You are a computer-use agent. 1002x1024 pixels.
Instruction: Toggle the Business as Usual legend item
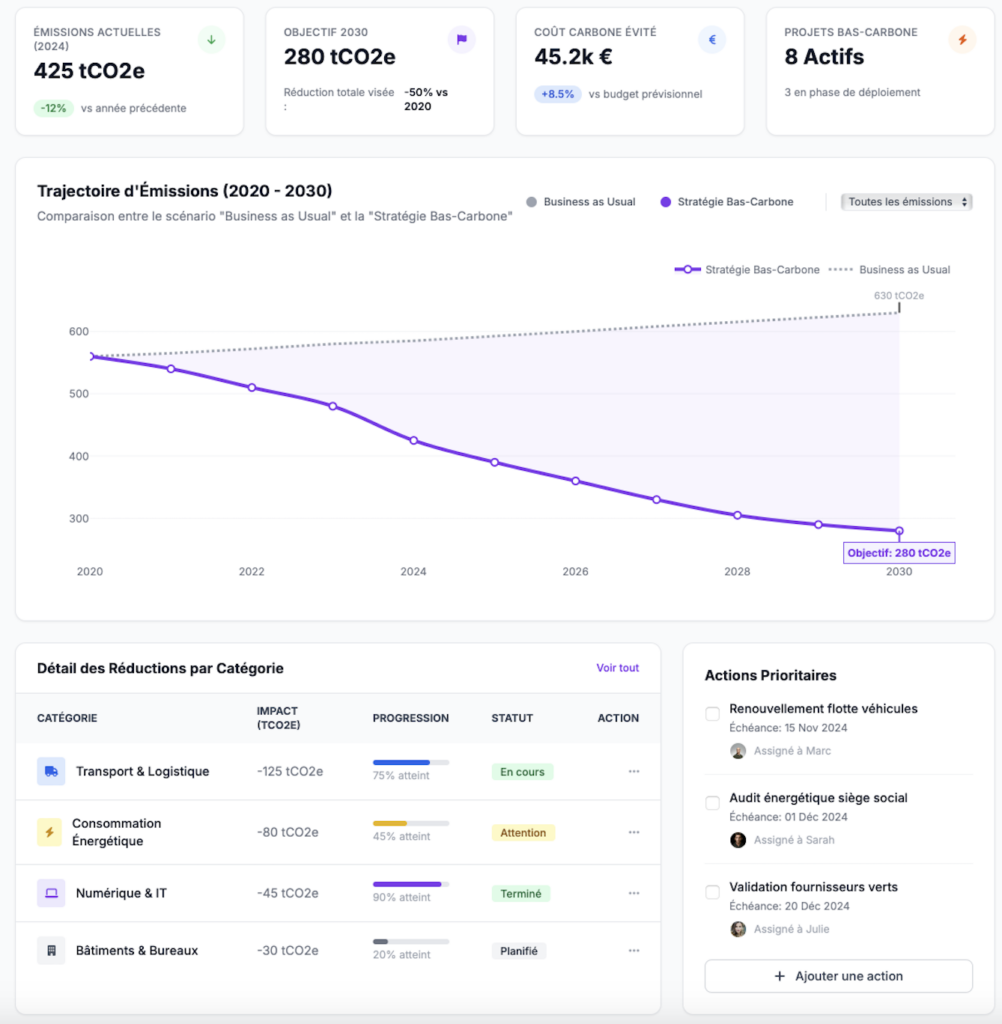pyautogui.click(x=580, y=202)
